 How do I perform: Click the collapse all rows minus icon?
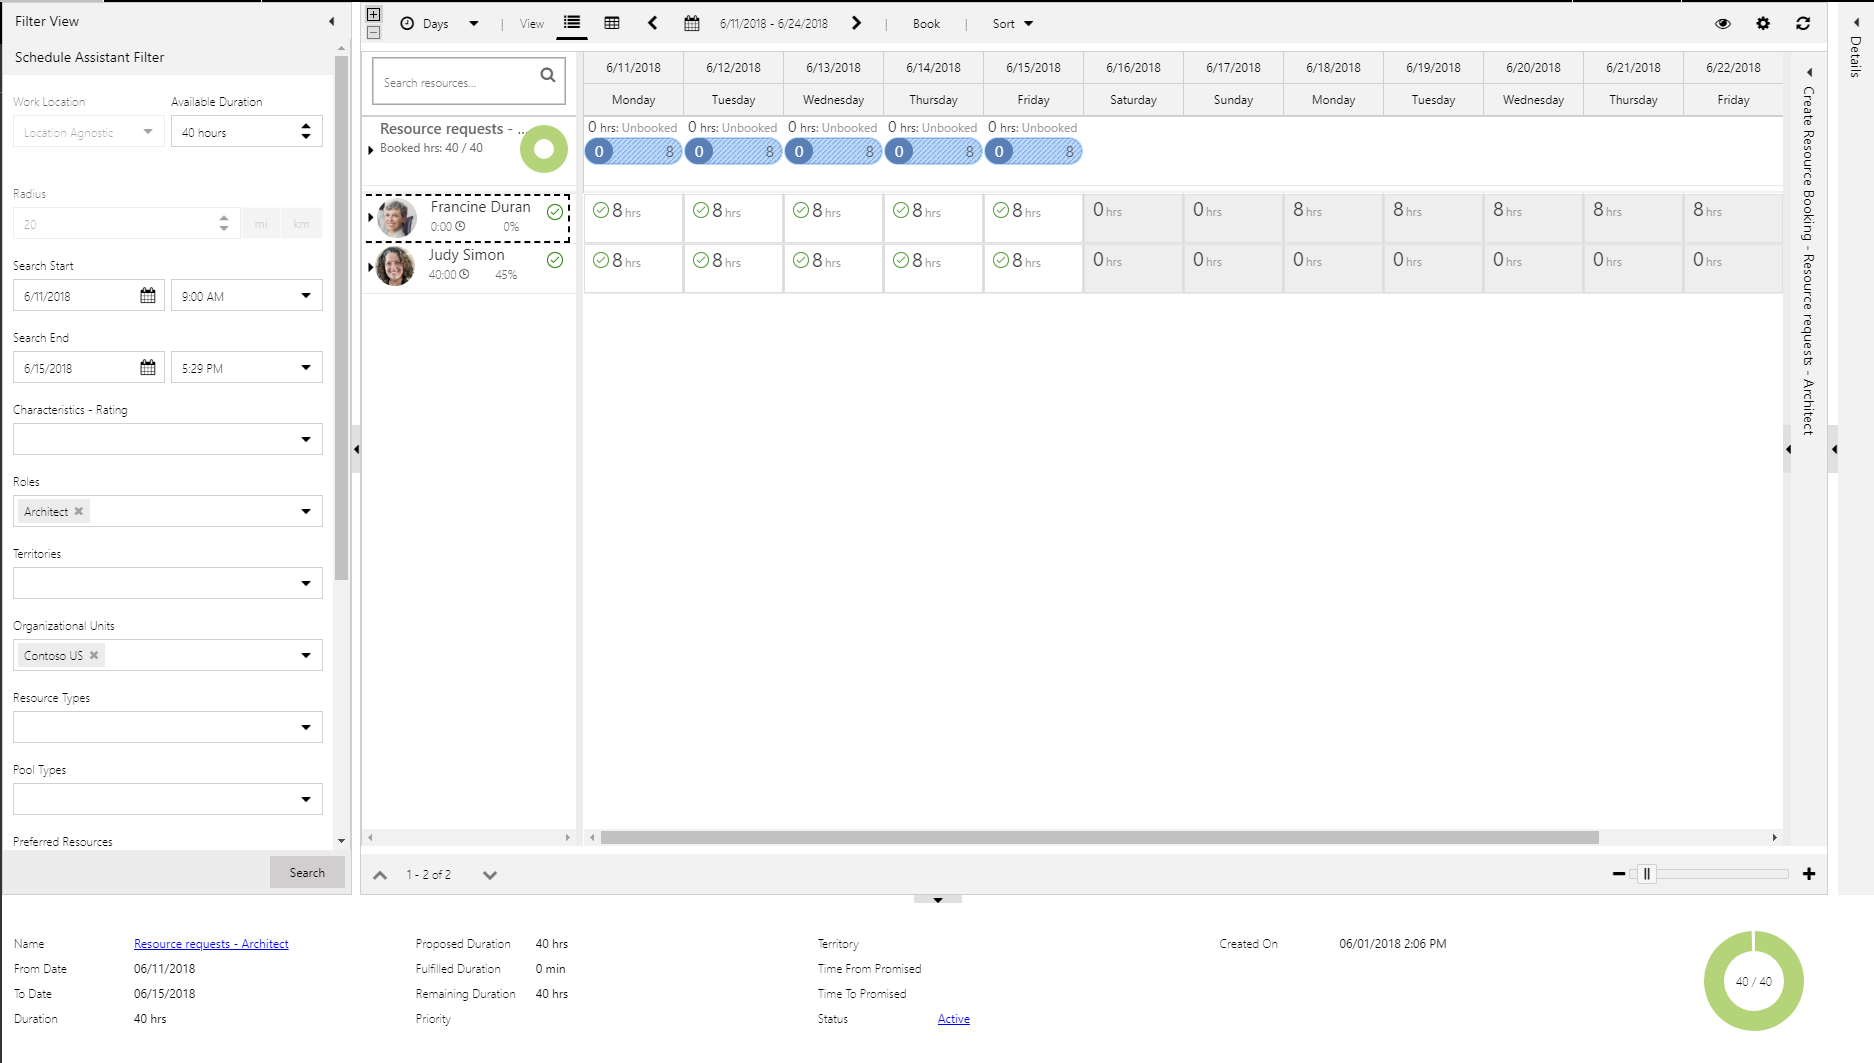tap(373, 32)
